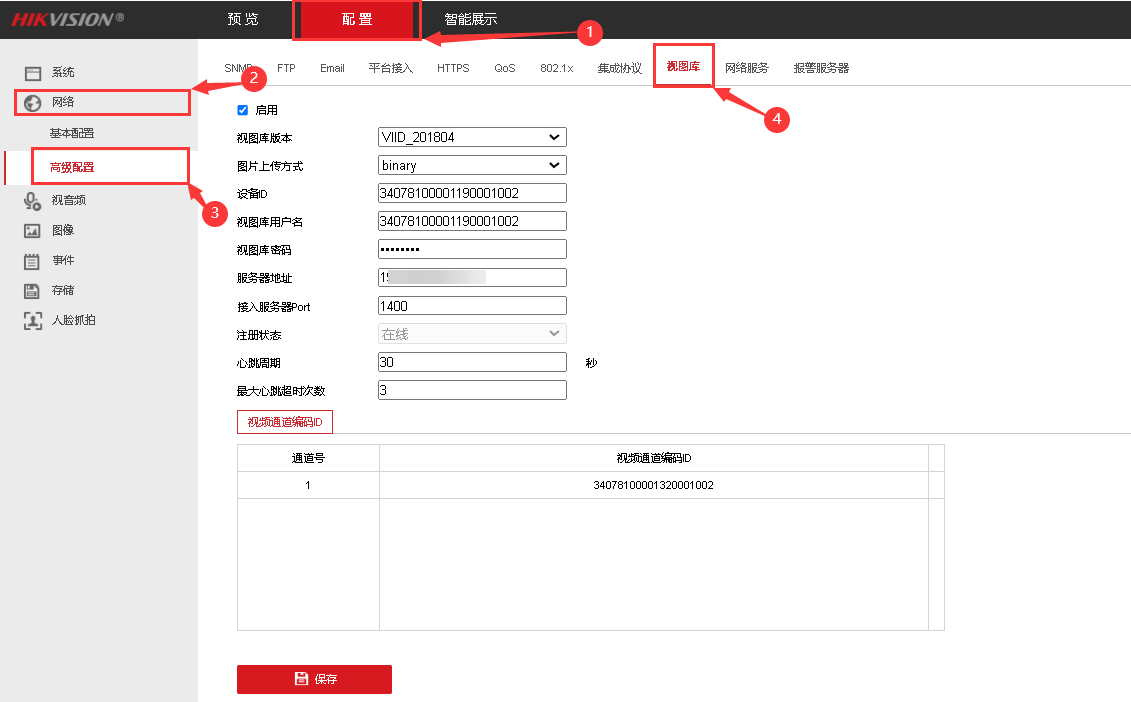Toggle the 启用 checkbox

pos(242,110)
